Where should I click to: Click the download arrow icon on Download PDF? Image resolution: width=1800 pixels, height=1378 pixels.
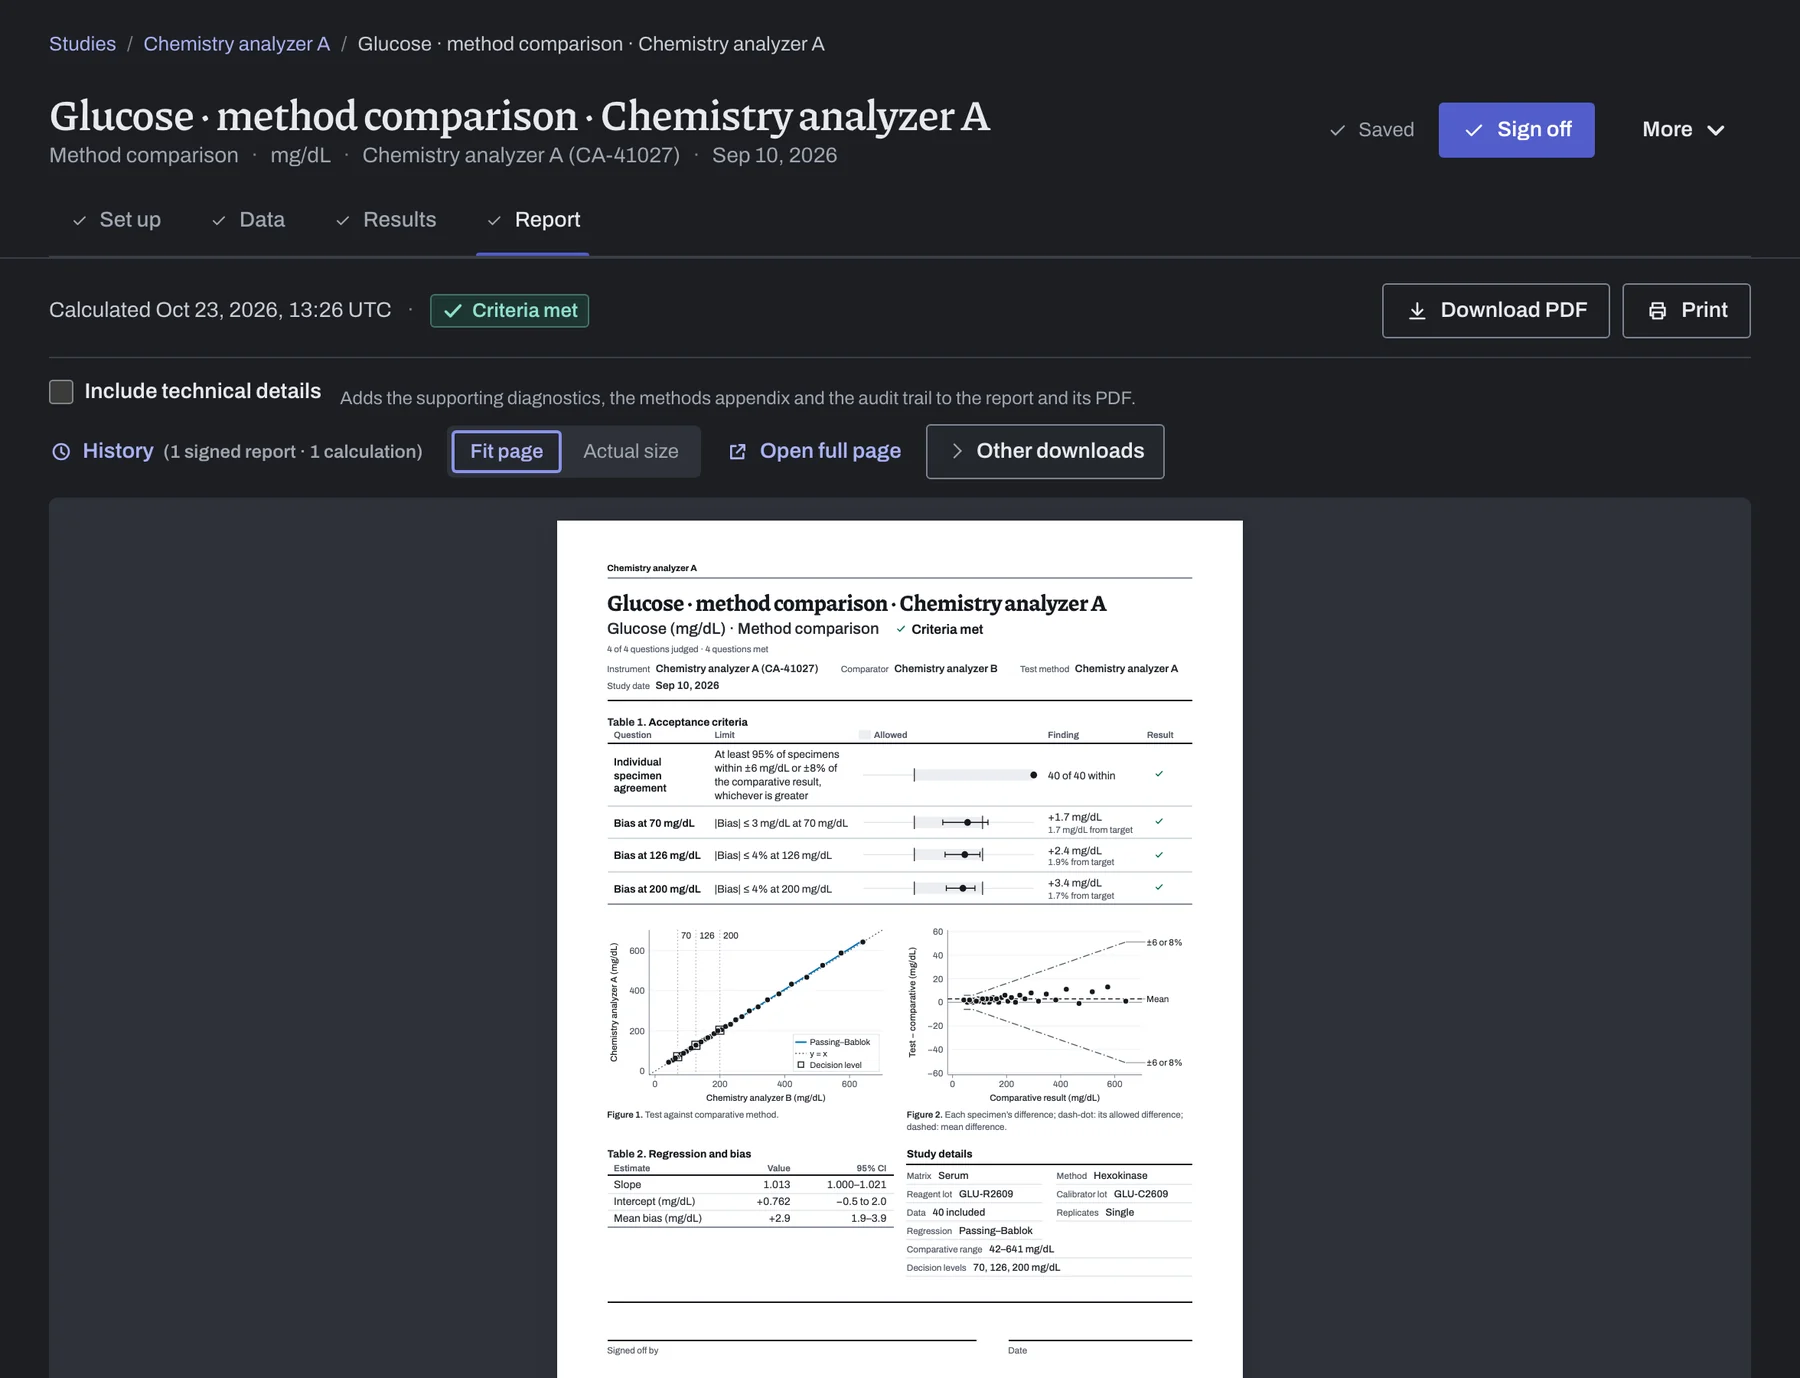(1417, 311)
